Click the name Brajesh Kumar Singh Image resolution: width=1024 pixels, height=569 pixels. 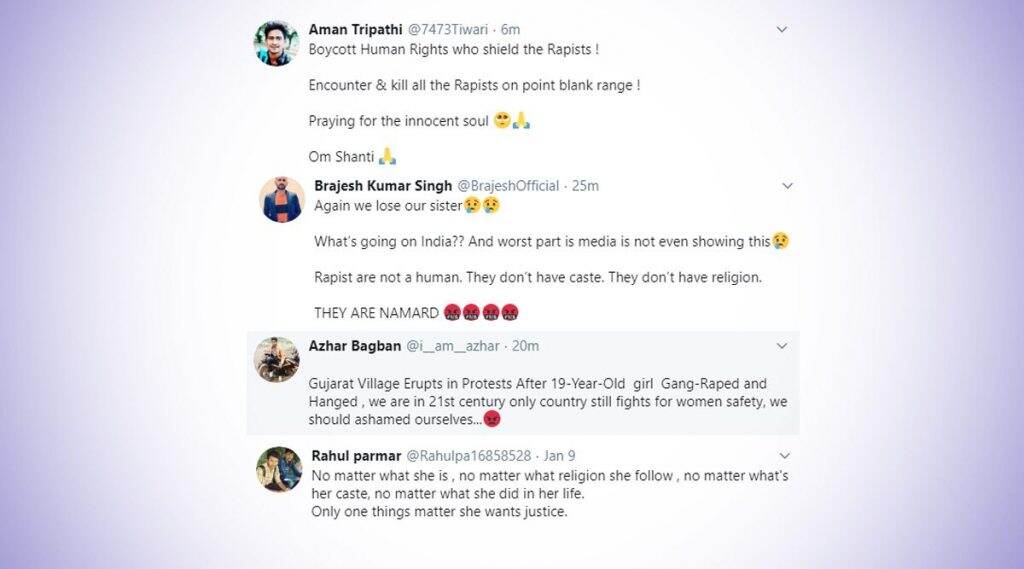[x=383, y=186]
